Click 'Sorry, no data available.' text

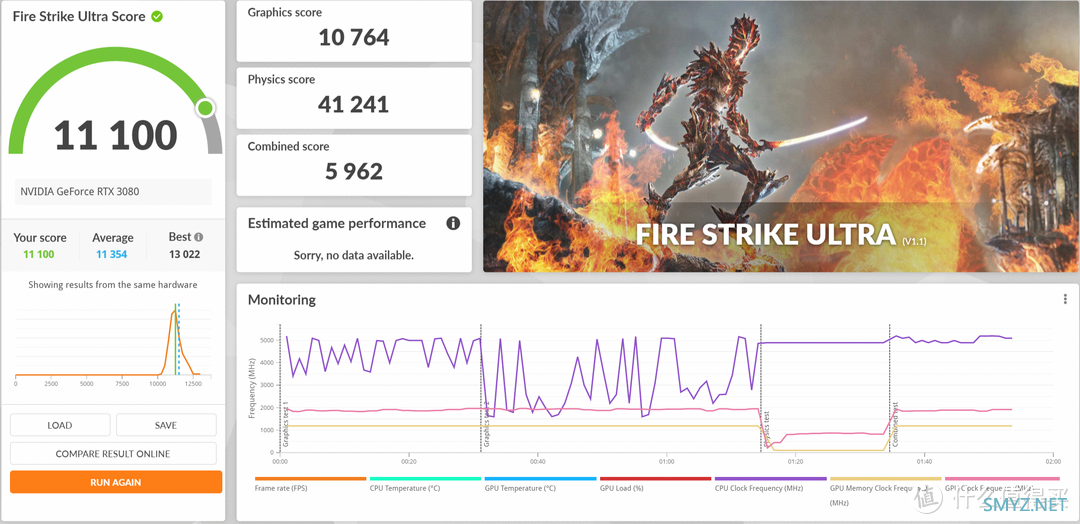(x=354, y=255)
